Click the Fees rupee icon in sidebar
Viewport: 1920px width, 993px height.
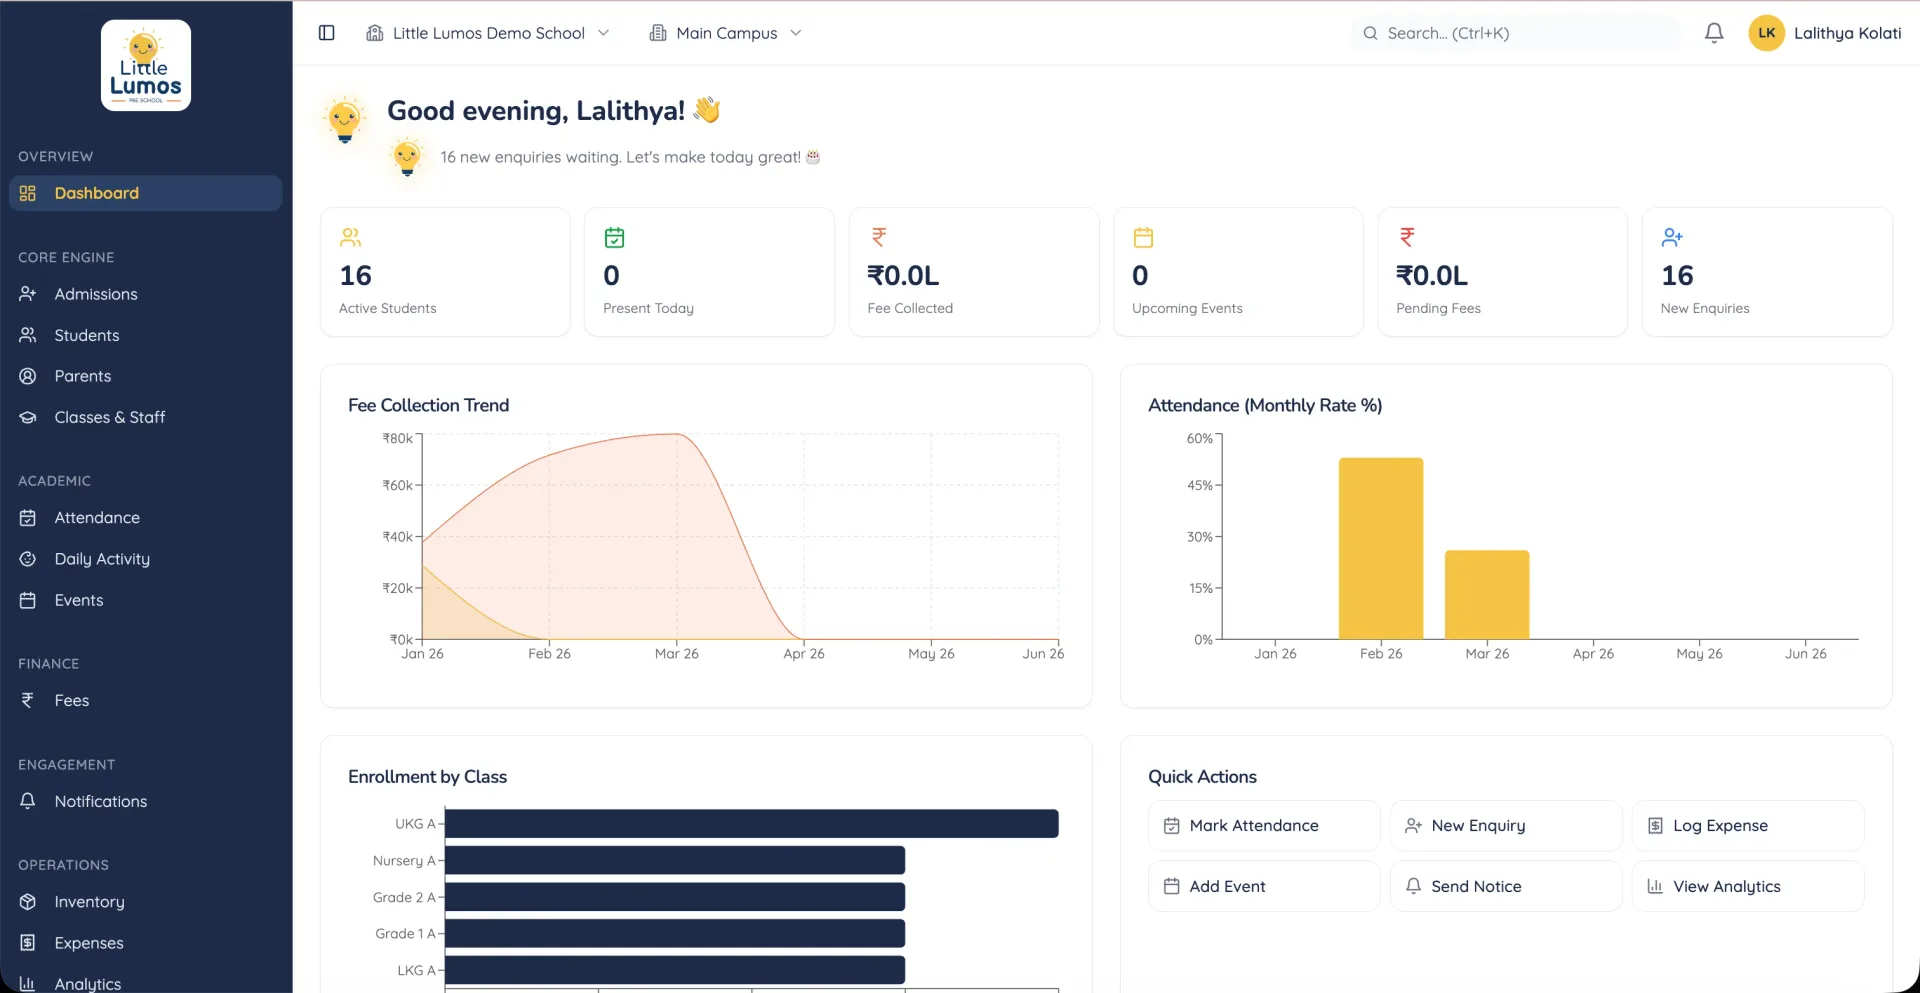coord(28,701)
